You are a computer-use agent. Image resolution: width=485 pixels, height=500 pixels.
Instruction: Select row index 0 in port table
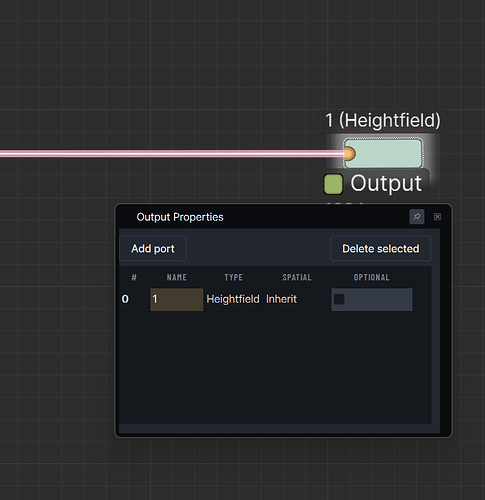point(125,299)
